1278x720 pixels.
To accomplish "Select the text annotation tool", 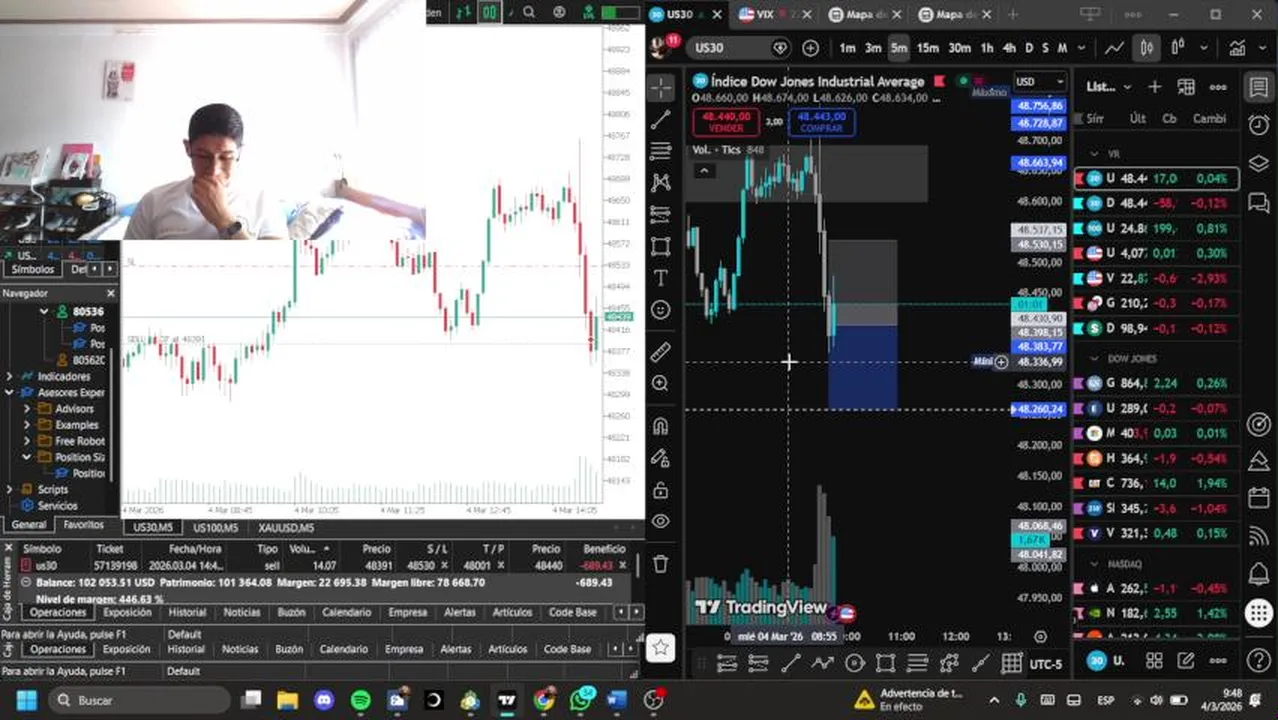I will click(x=661, y=278).
